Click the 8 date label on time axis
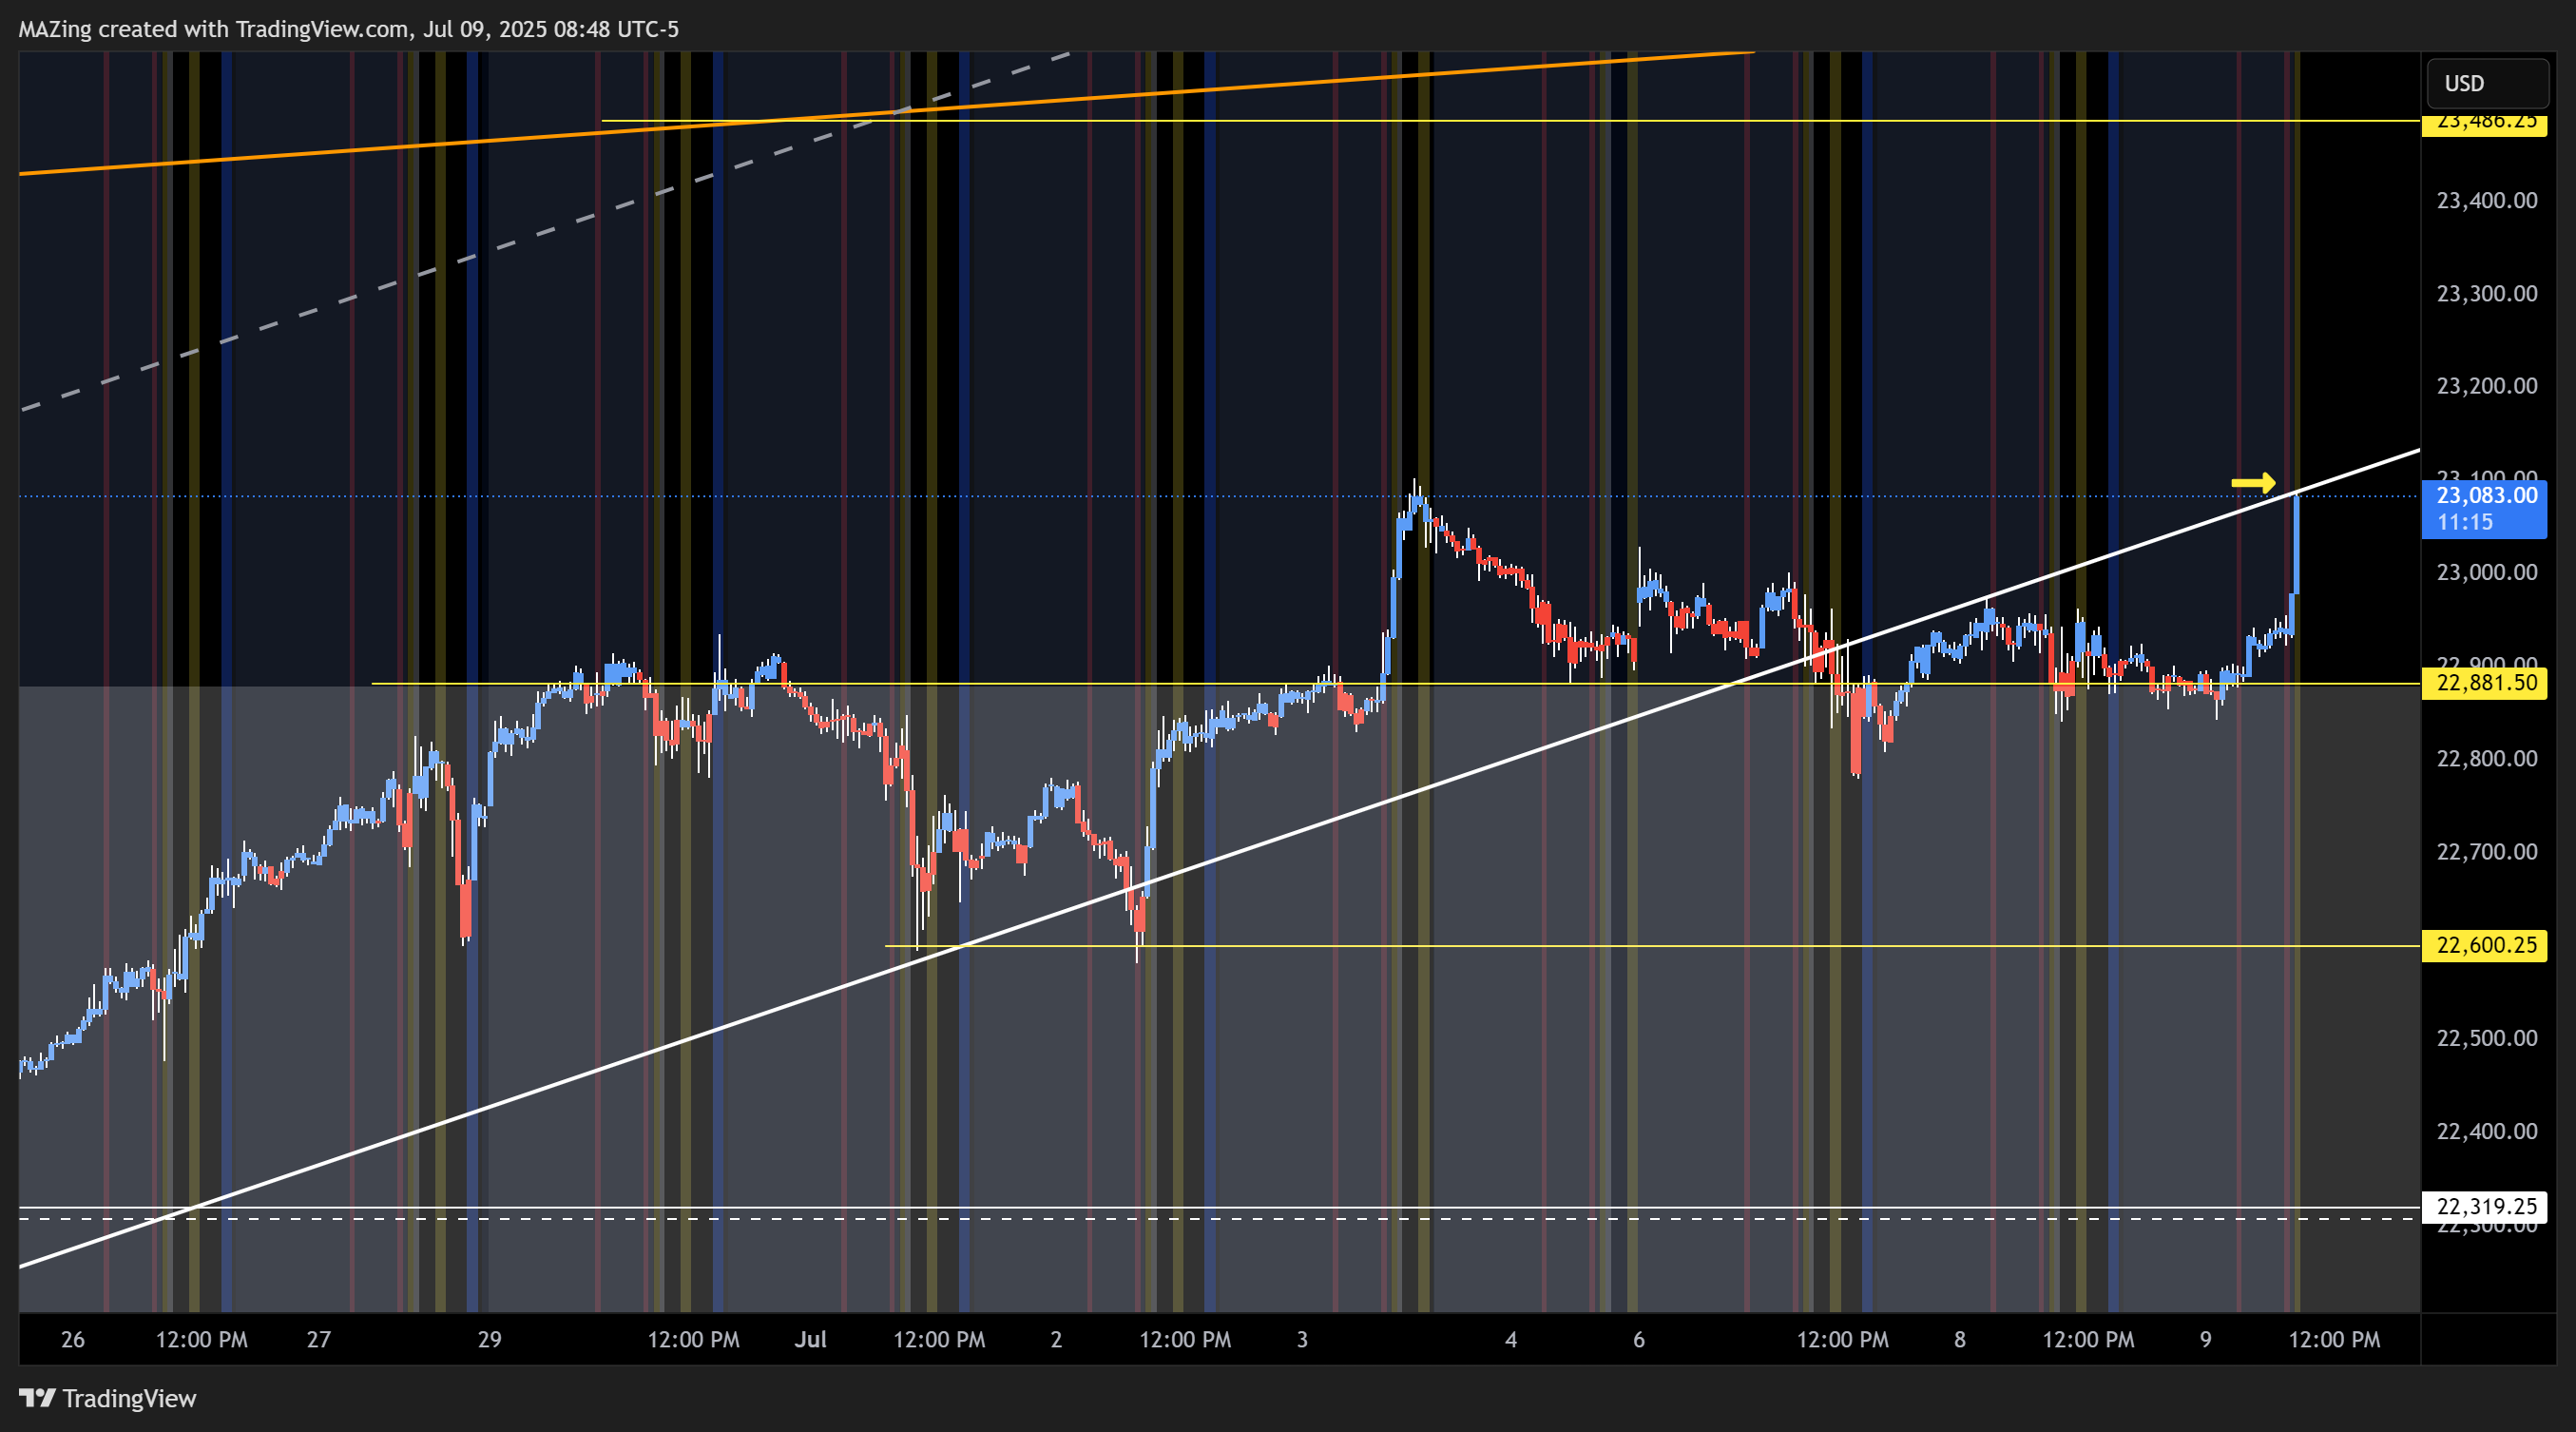Image resolution: width=2576 pixels, height=1432 pixels. coord(1960,1339)
